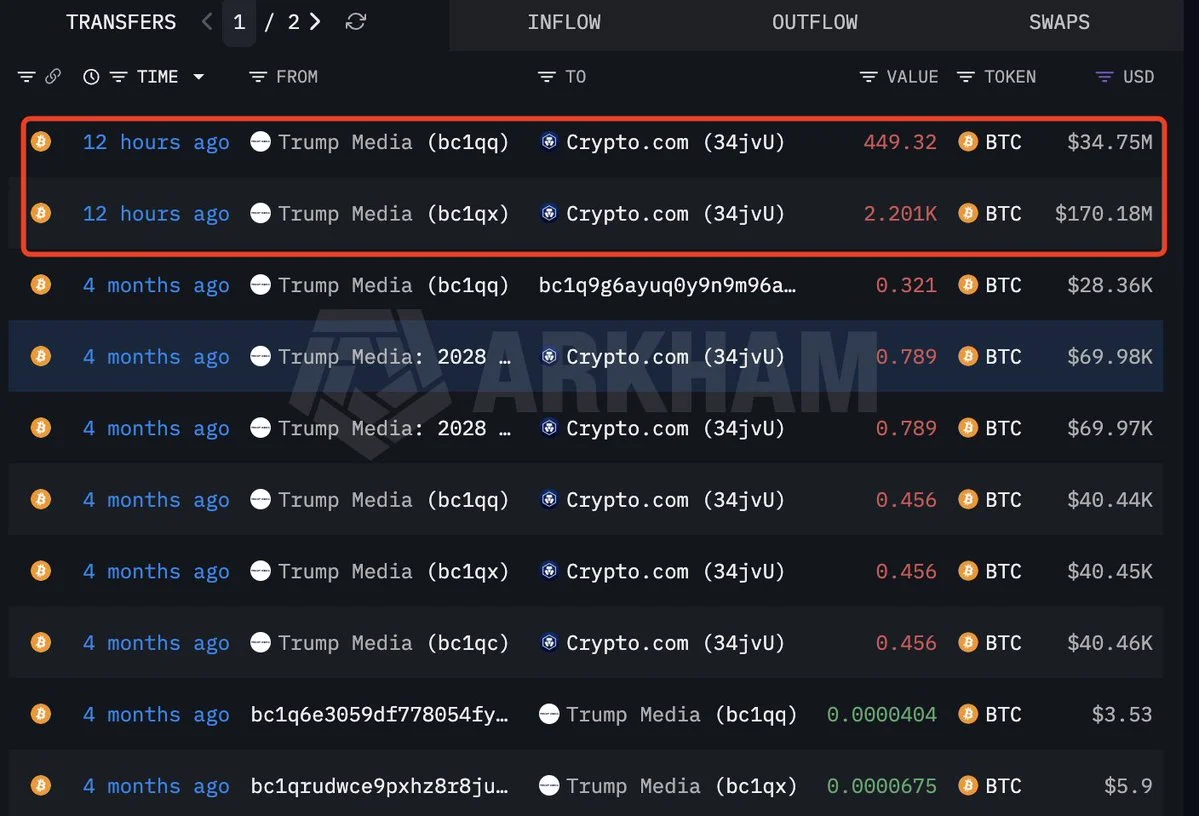Click BTC token icon on the $170.18M row
The height and width of the screenshot is (816, 1199).
[x=968, y=213]
